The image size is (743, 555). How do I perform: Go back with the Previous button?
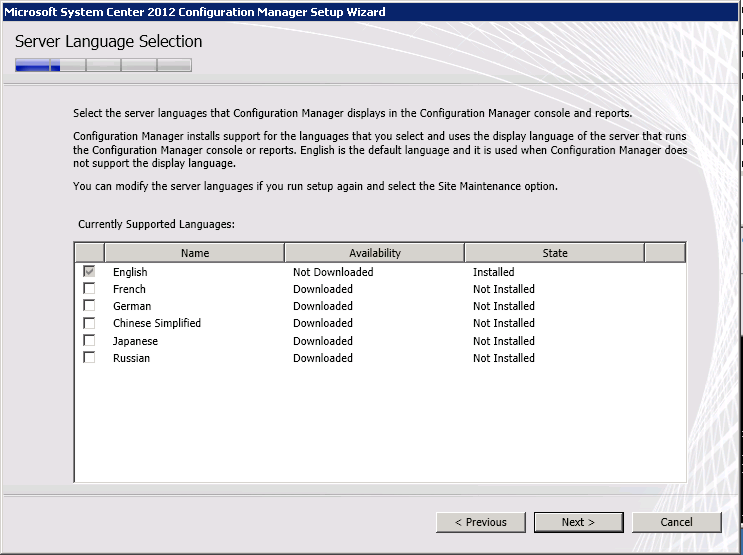[x=480, y=522]
